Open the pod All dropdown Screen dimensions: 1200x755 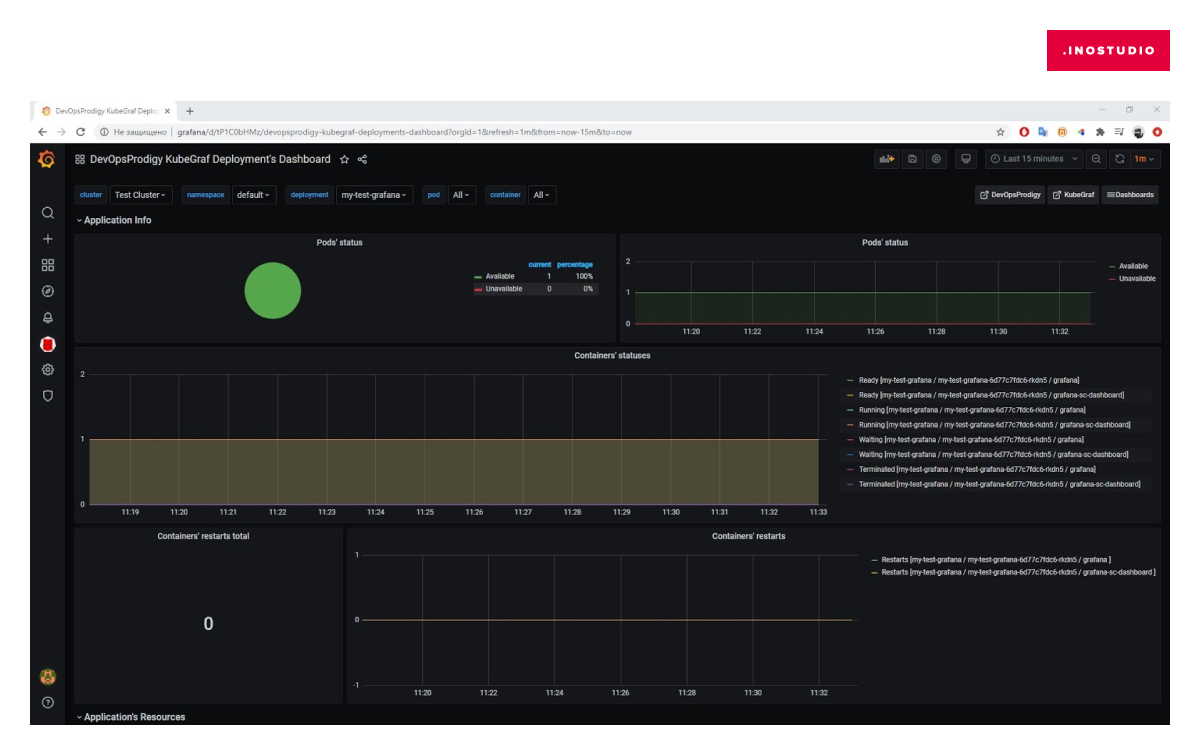[462, 195]
